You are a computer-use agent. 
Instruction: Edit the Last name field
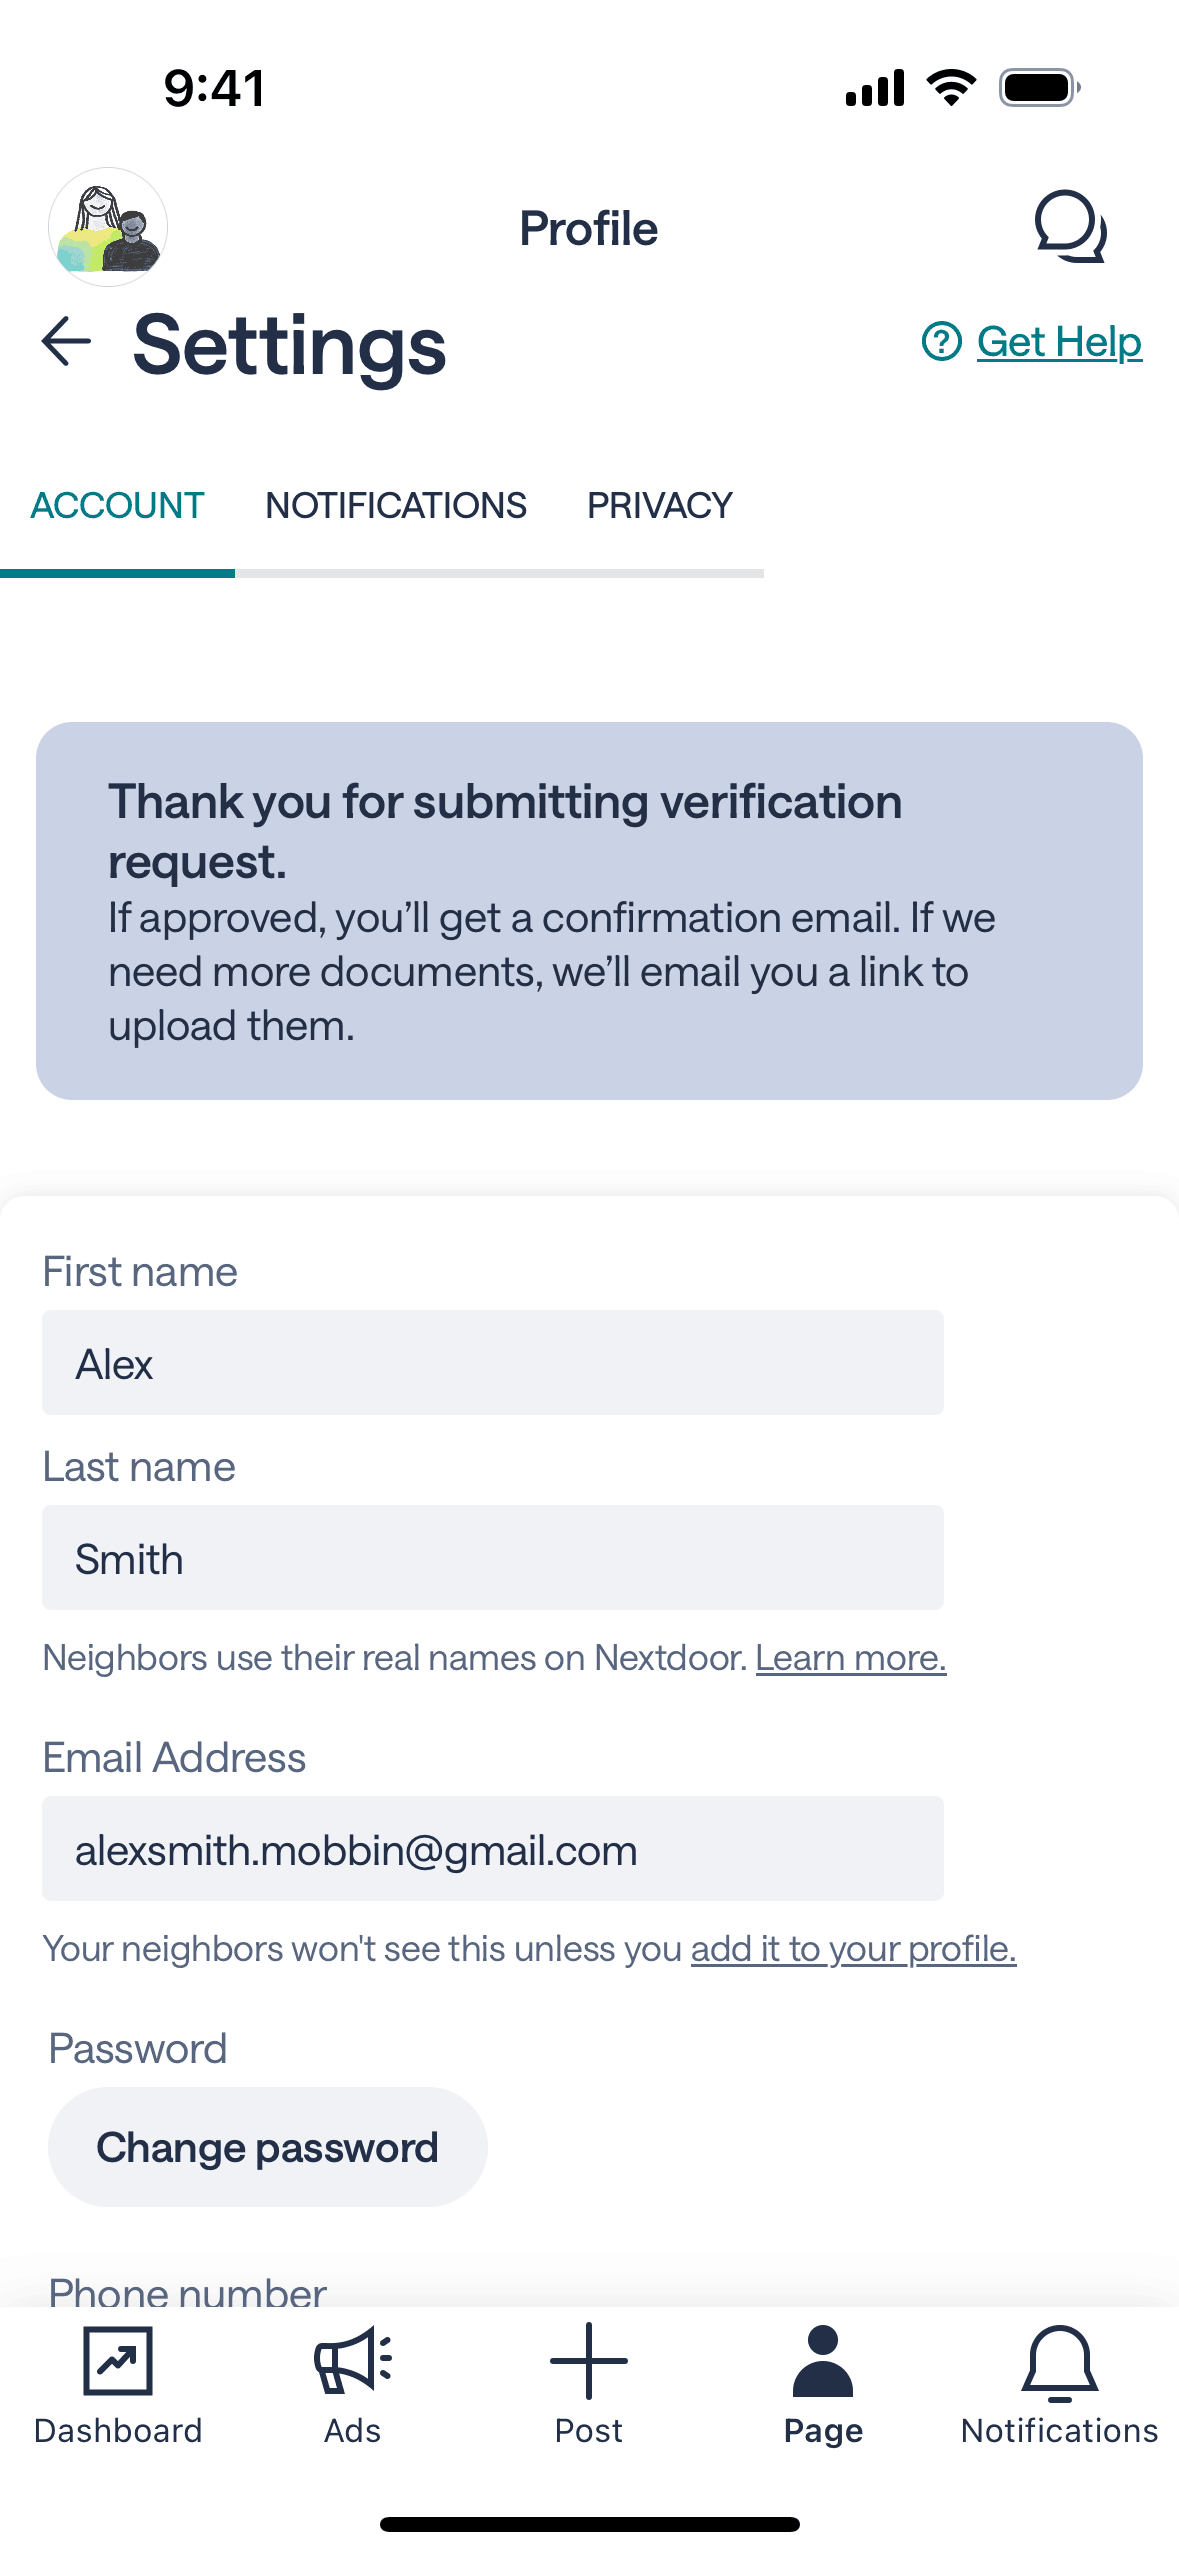492,1558
